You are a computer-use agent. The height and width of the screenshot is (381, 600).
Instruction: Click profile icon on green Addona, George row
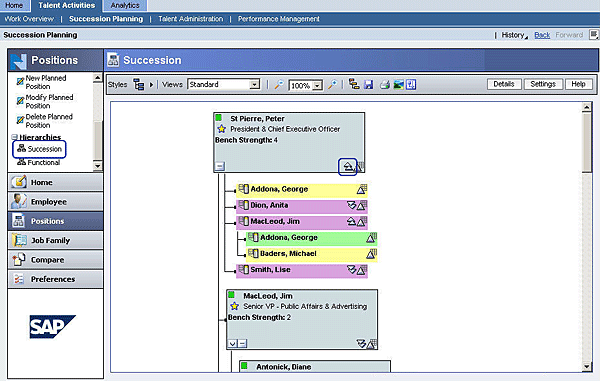click(x=372, y=238)
